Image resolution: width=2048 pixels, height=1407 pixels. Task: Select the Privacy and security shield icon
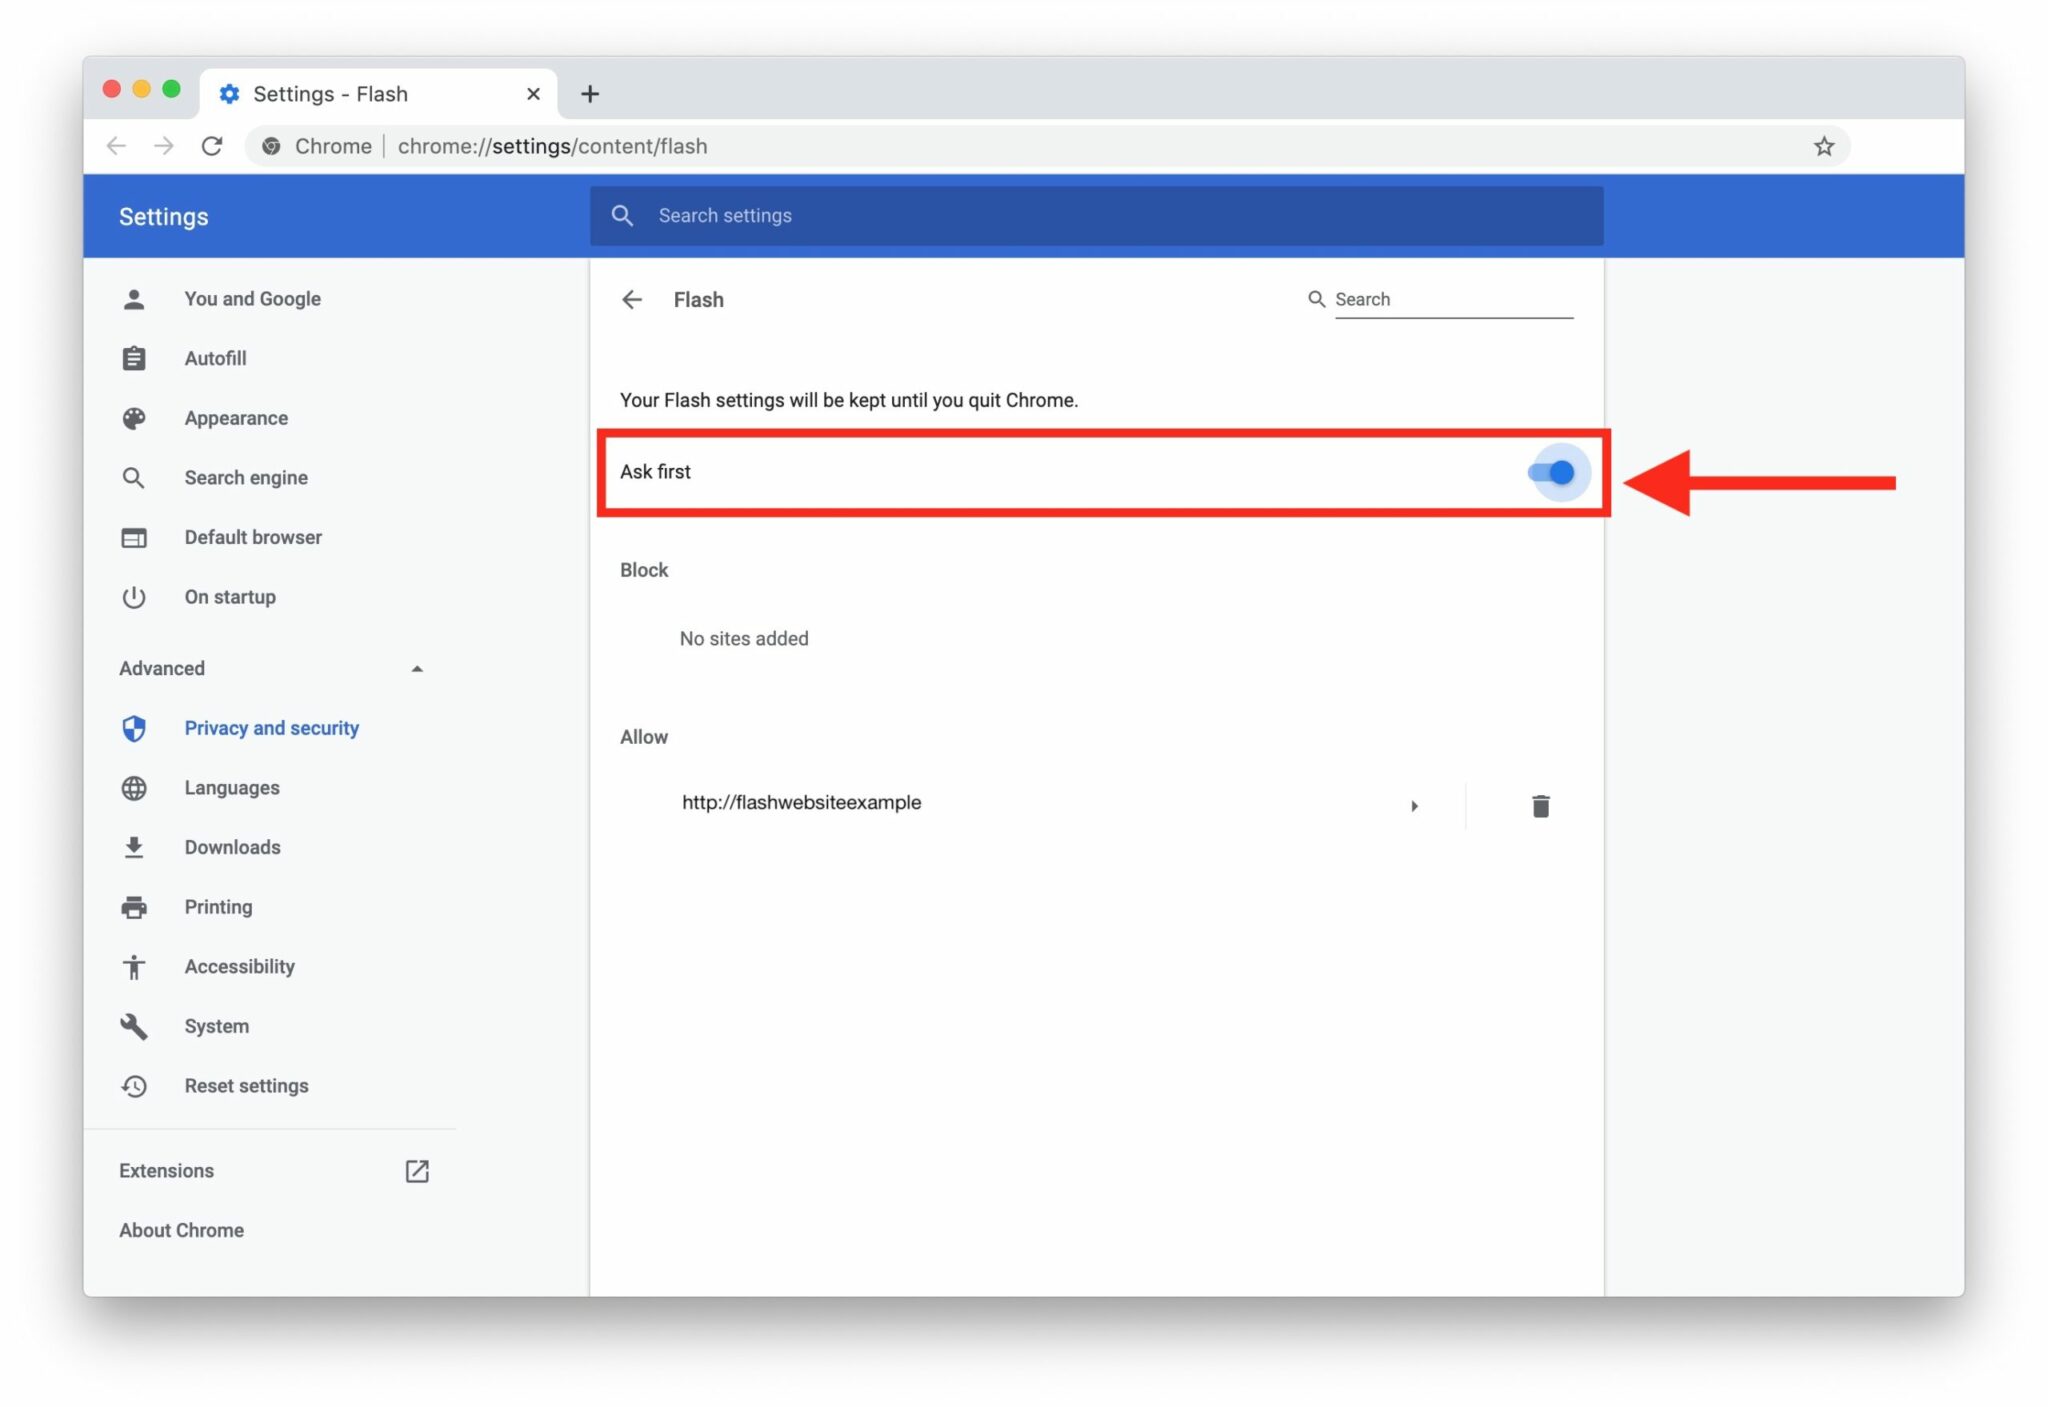point(134,728)
